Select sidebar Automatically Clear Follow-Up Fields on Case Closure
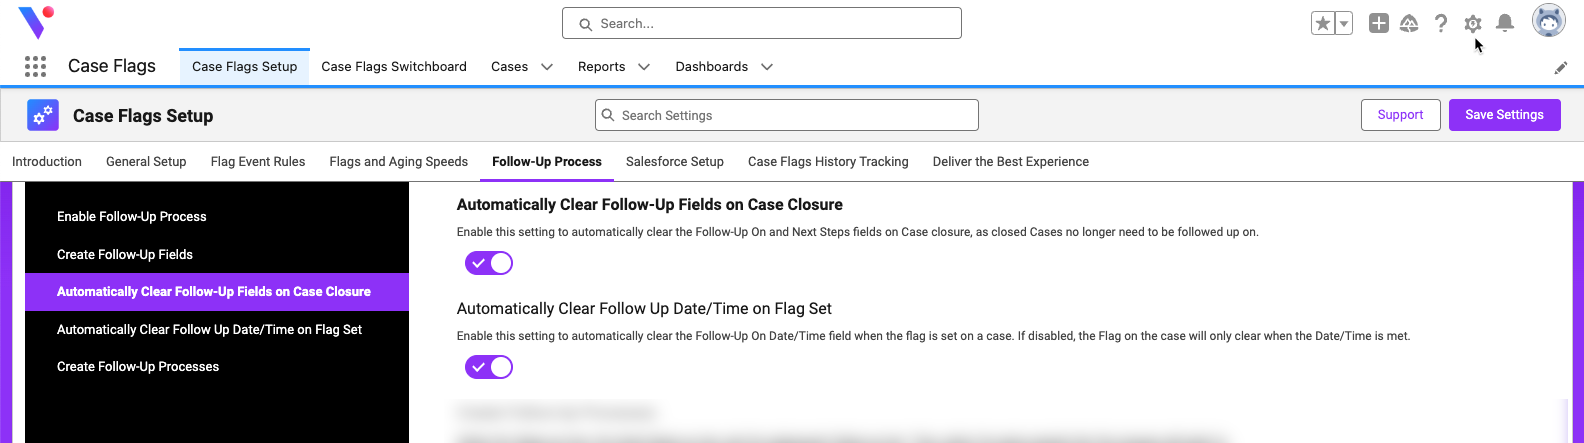Image resolution: width=1584 pixels, height=443 pixels. [x=217, y=292]
